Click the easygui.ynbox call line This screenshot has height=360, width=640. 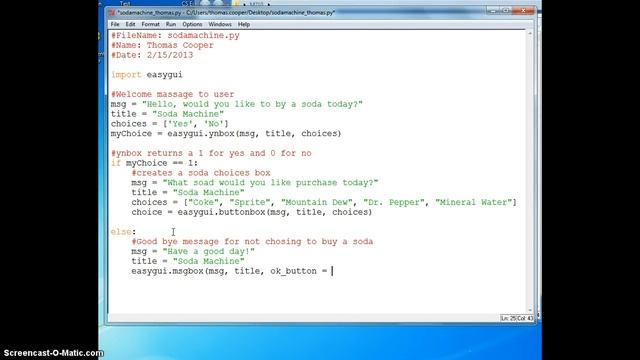pos(226,133)
